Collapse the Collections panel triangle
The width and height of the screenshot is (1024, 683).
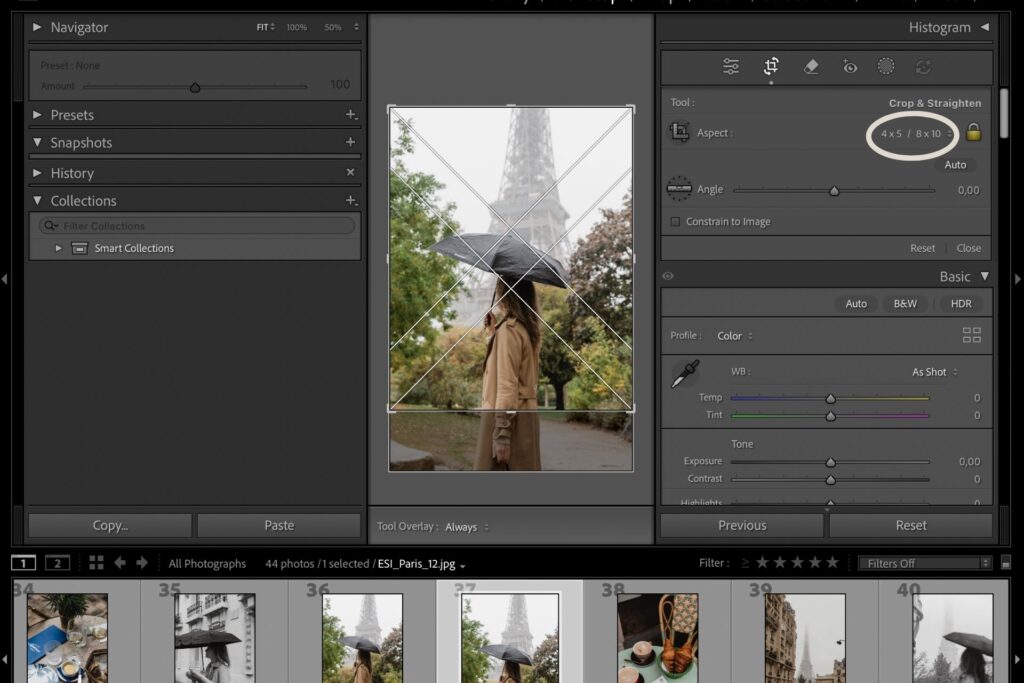37,200
